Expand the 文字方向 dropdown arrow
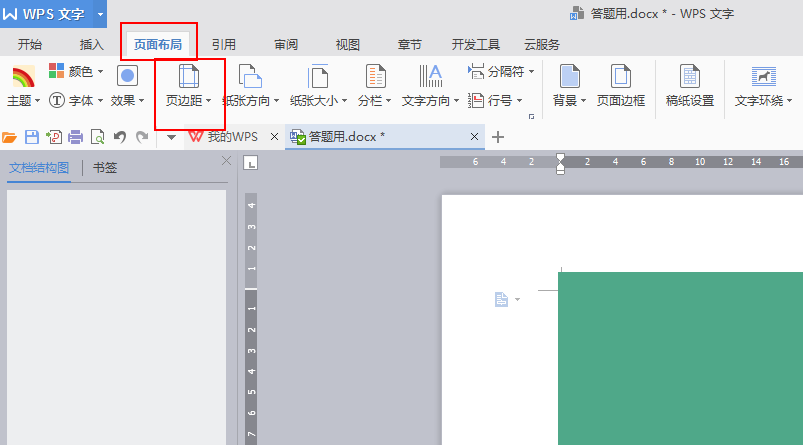This screenshot has width=803, height=445. click(456, 101)
